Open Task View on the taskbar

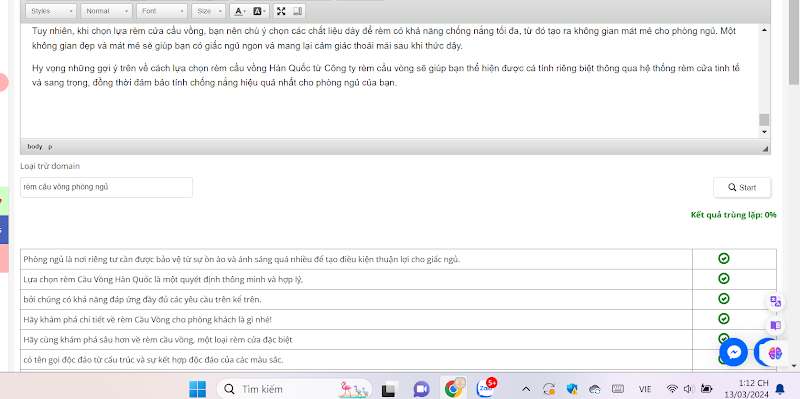390,389
